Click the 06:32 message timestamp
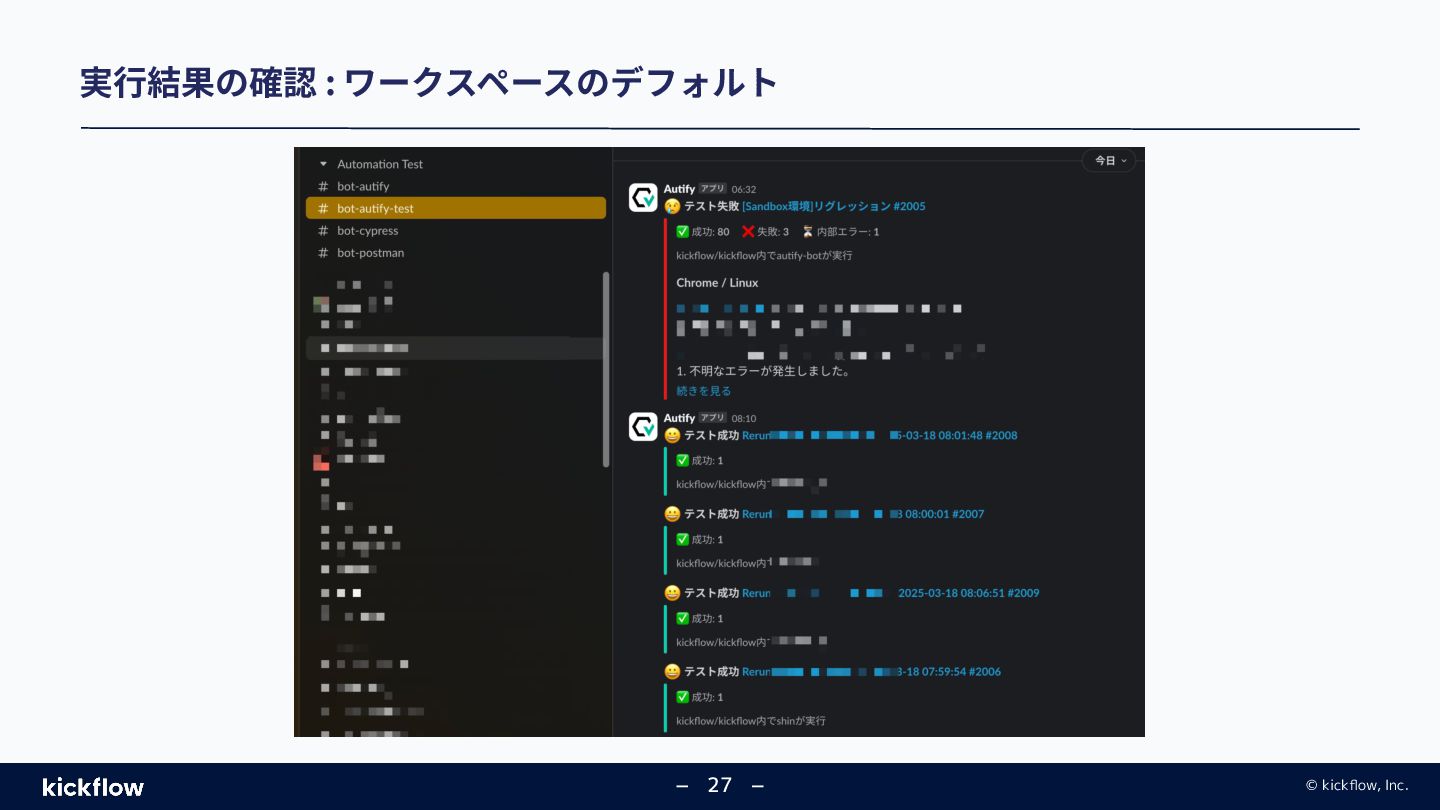The image size is (1440, 810). 744,189
